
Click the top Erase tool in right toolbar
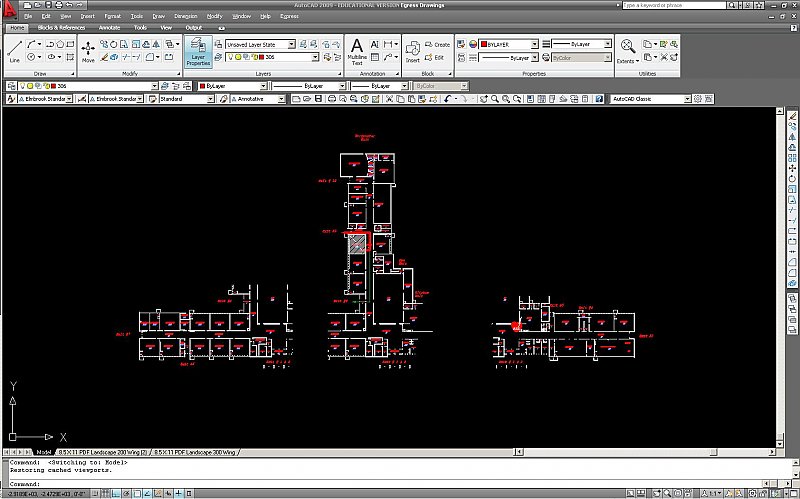pyautogui.click(x=792, y=116)
